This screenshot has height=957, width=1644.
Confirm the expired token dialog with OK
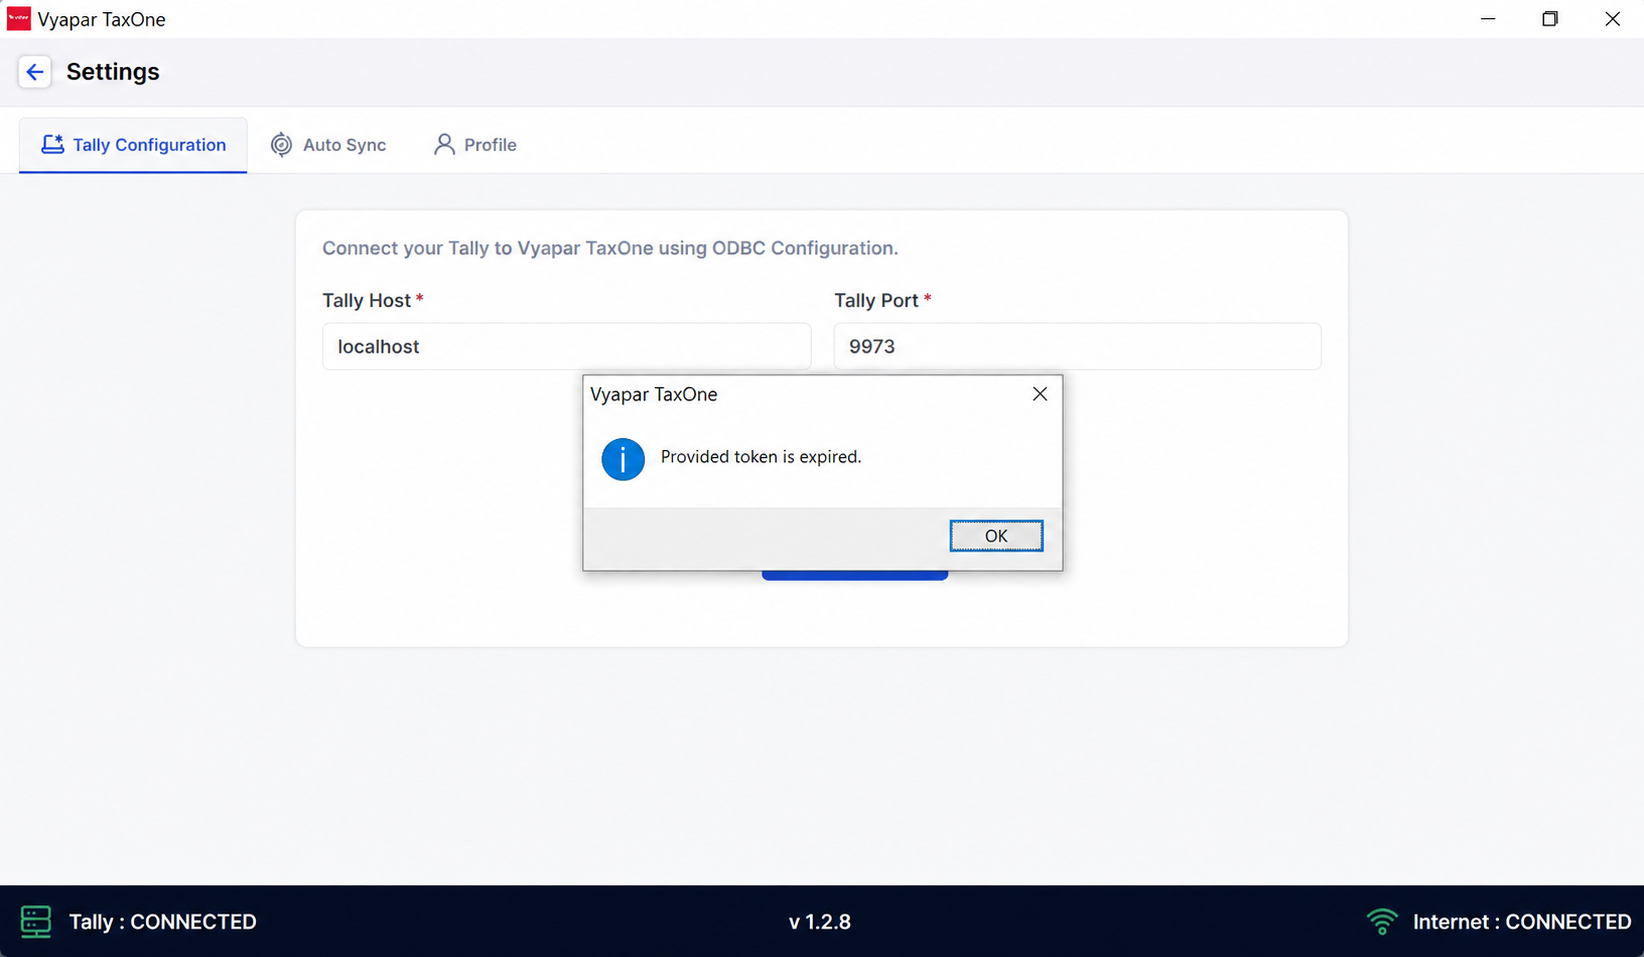pos(996,536)
